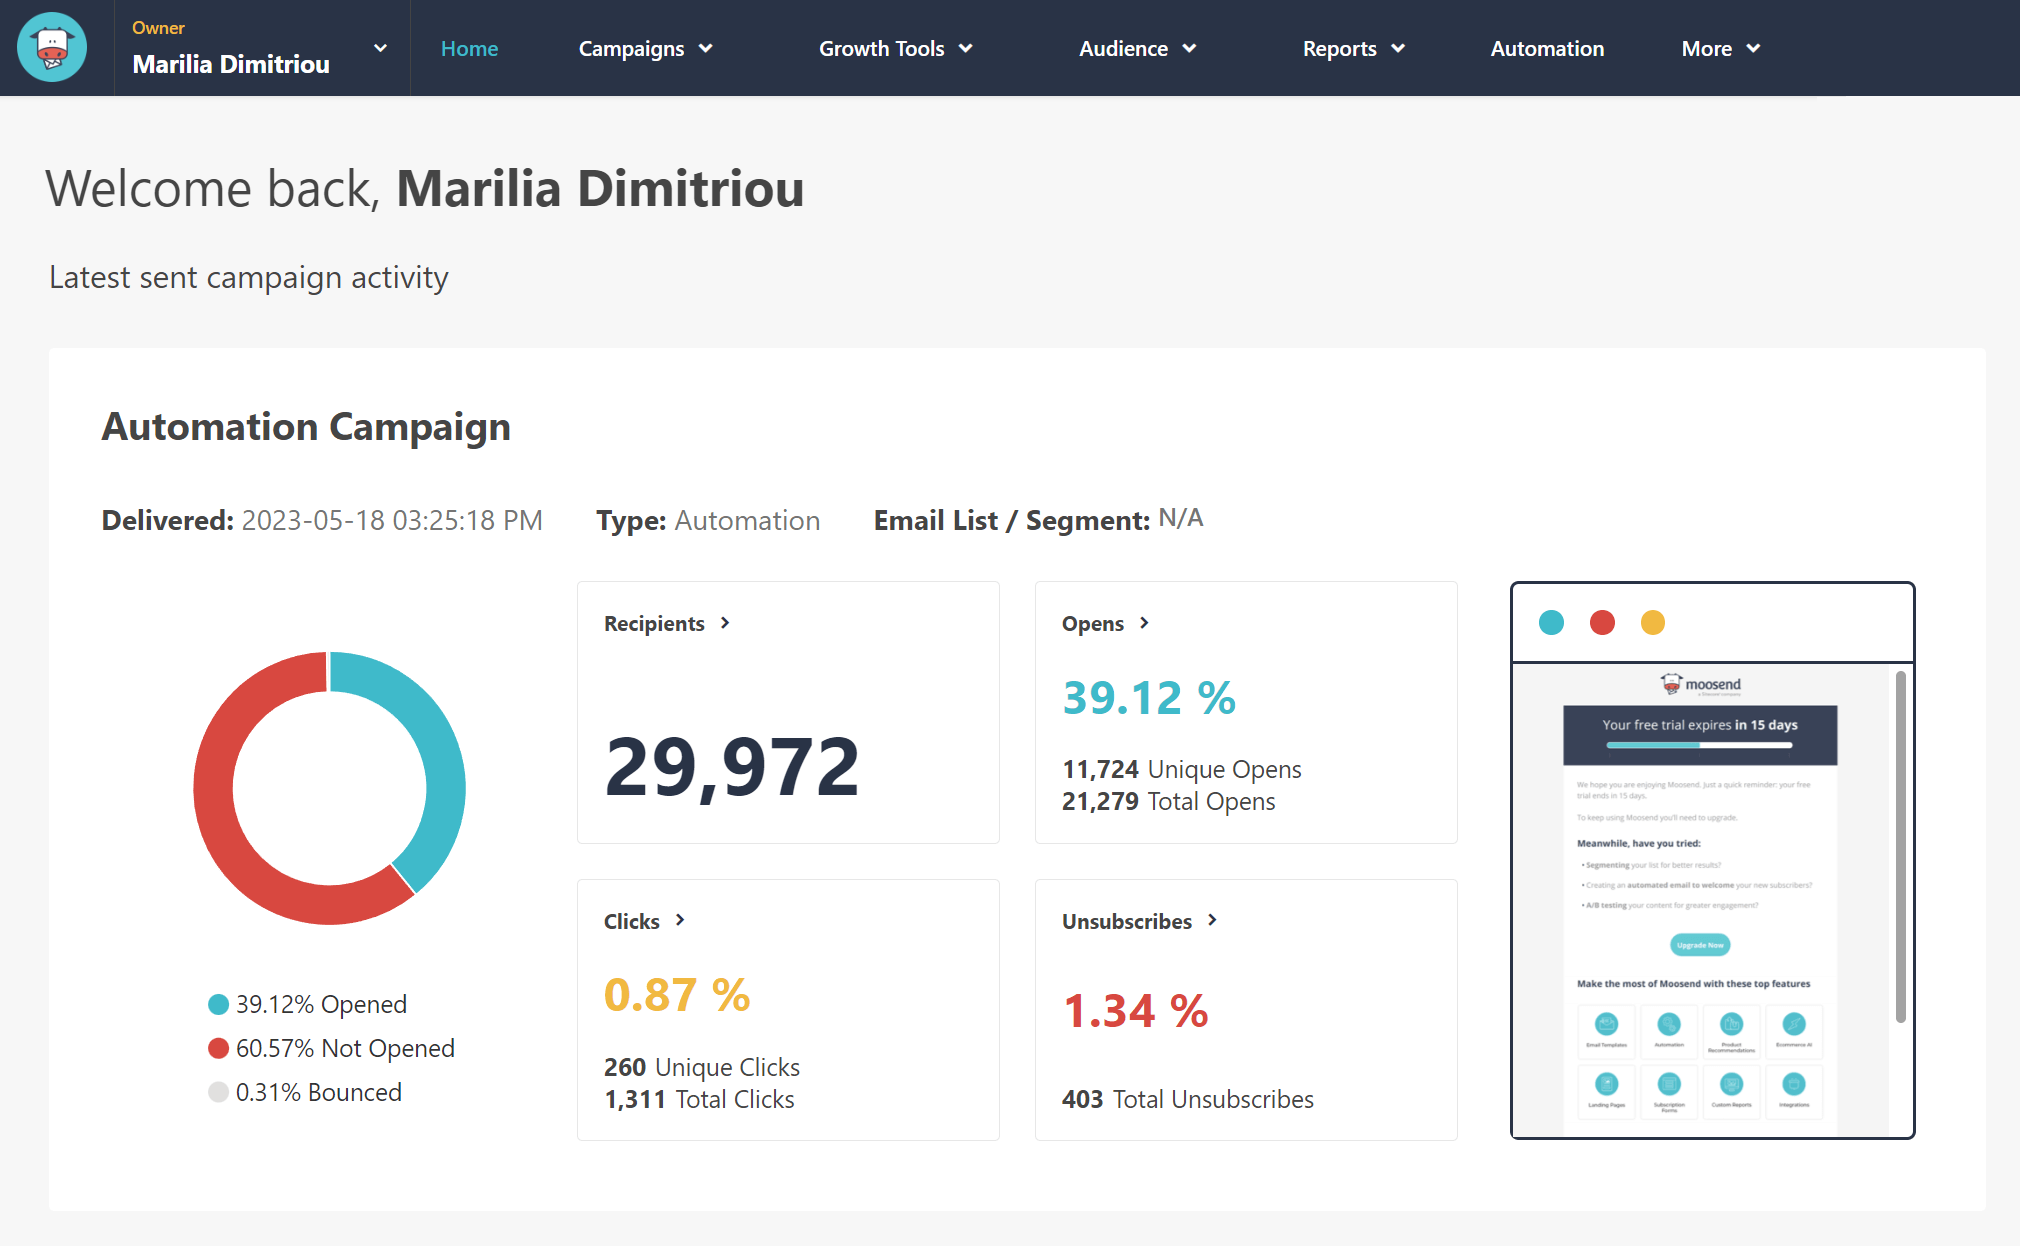The height and width of the screenshot is (1246, 2020).
Task: Expand the Unsubscribes section
Action: pos(1138,919)
